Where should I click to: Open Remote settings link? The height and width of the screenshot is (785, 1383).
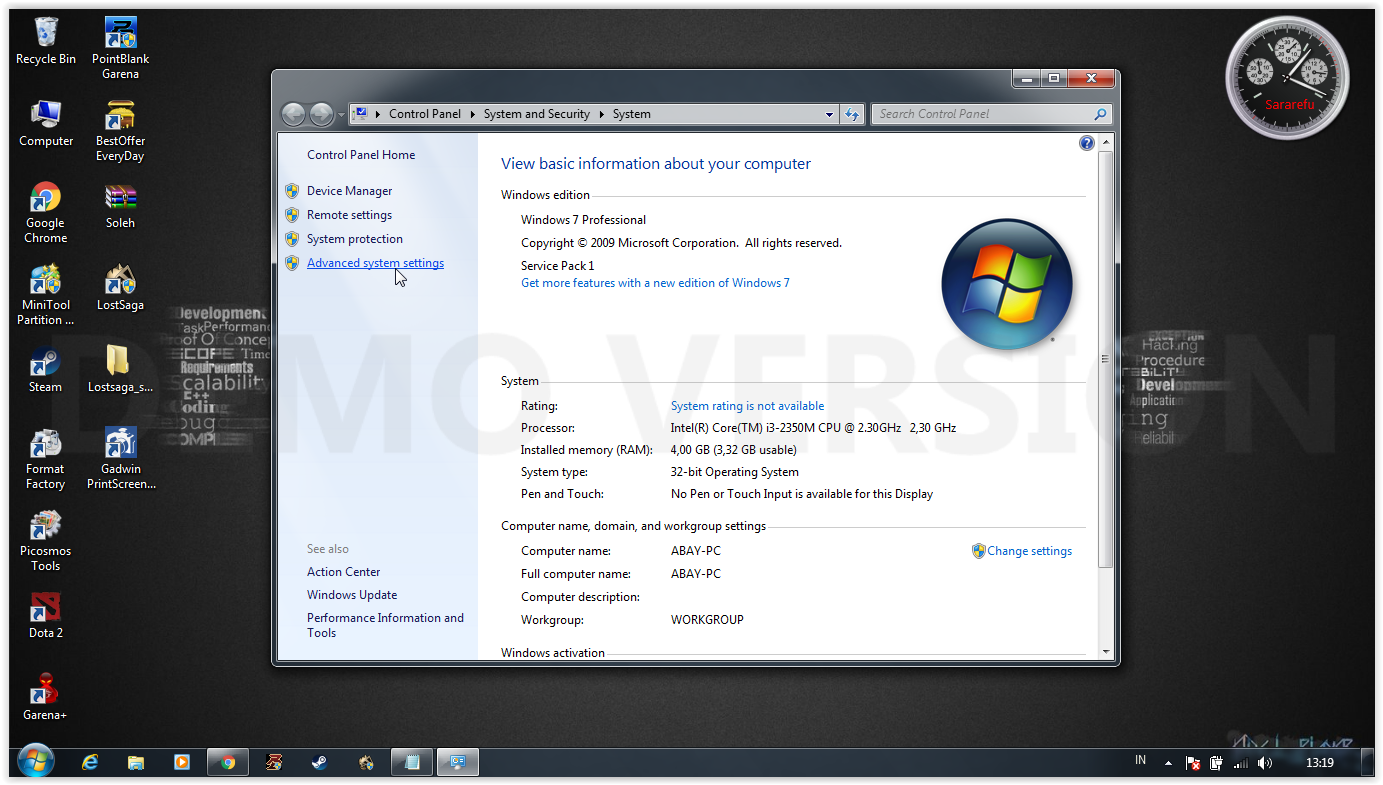[x=349, y=215]
